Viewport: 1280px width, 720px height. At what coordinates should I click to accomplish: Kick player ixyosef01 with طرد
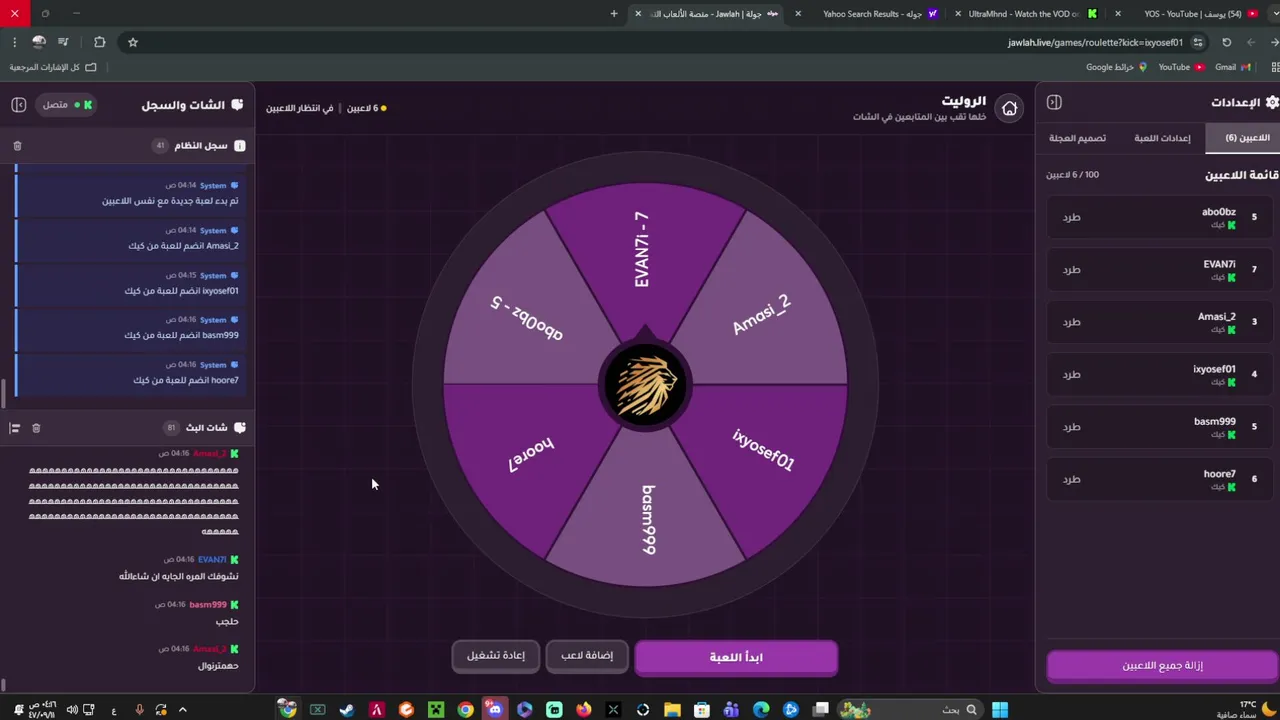1071,375
